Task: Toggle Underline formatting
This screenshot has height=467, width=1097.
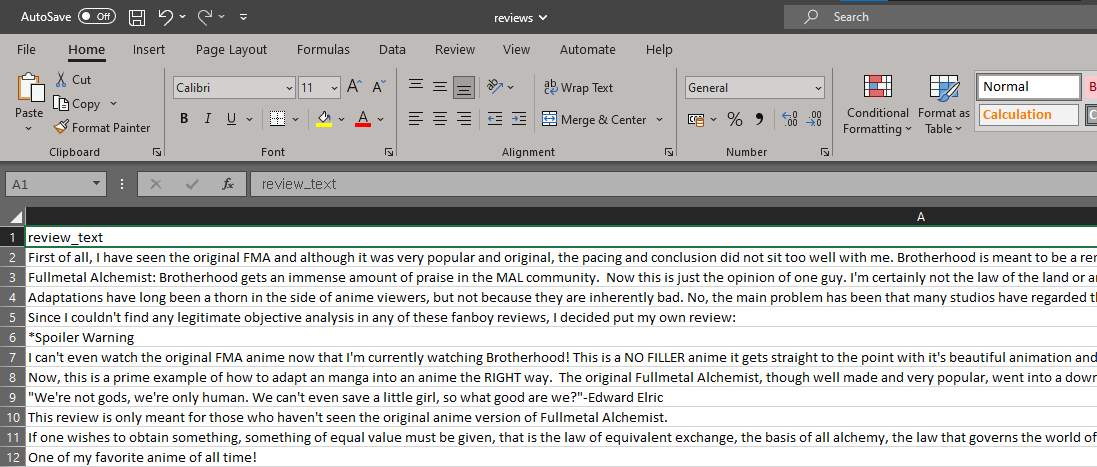Action: pos(232,119)
